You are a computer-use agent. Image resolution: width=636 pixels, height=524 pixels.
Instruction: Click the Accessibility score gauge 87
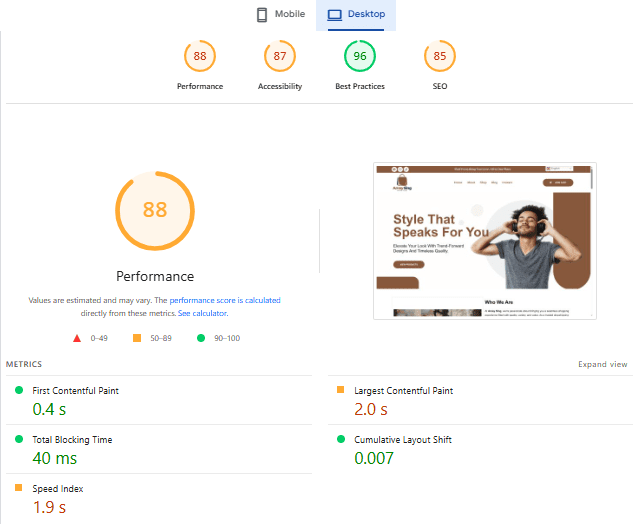(x=280, y=56)
